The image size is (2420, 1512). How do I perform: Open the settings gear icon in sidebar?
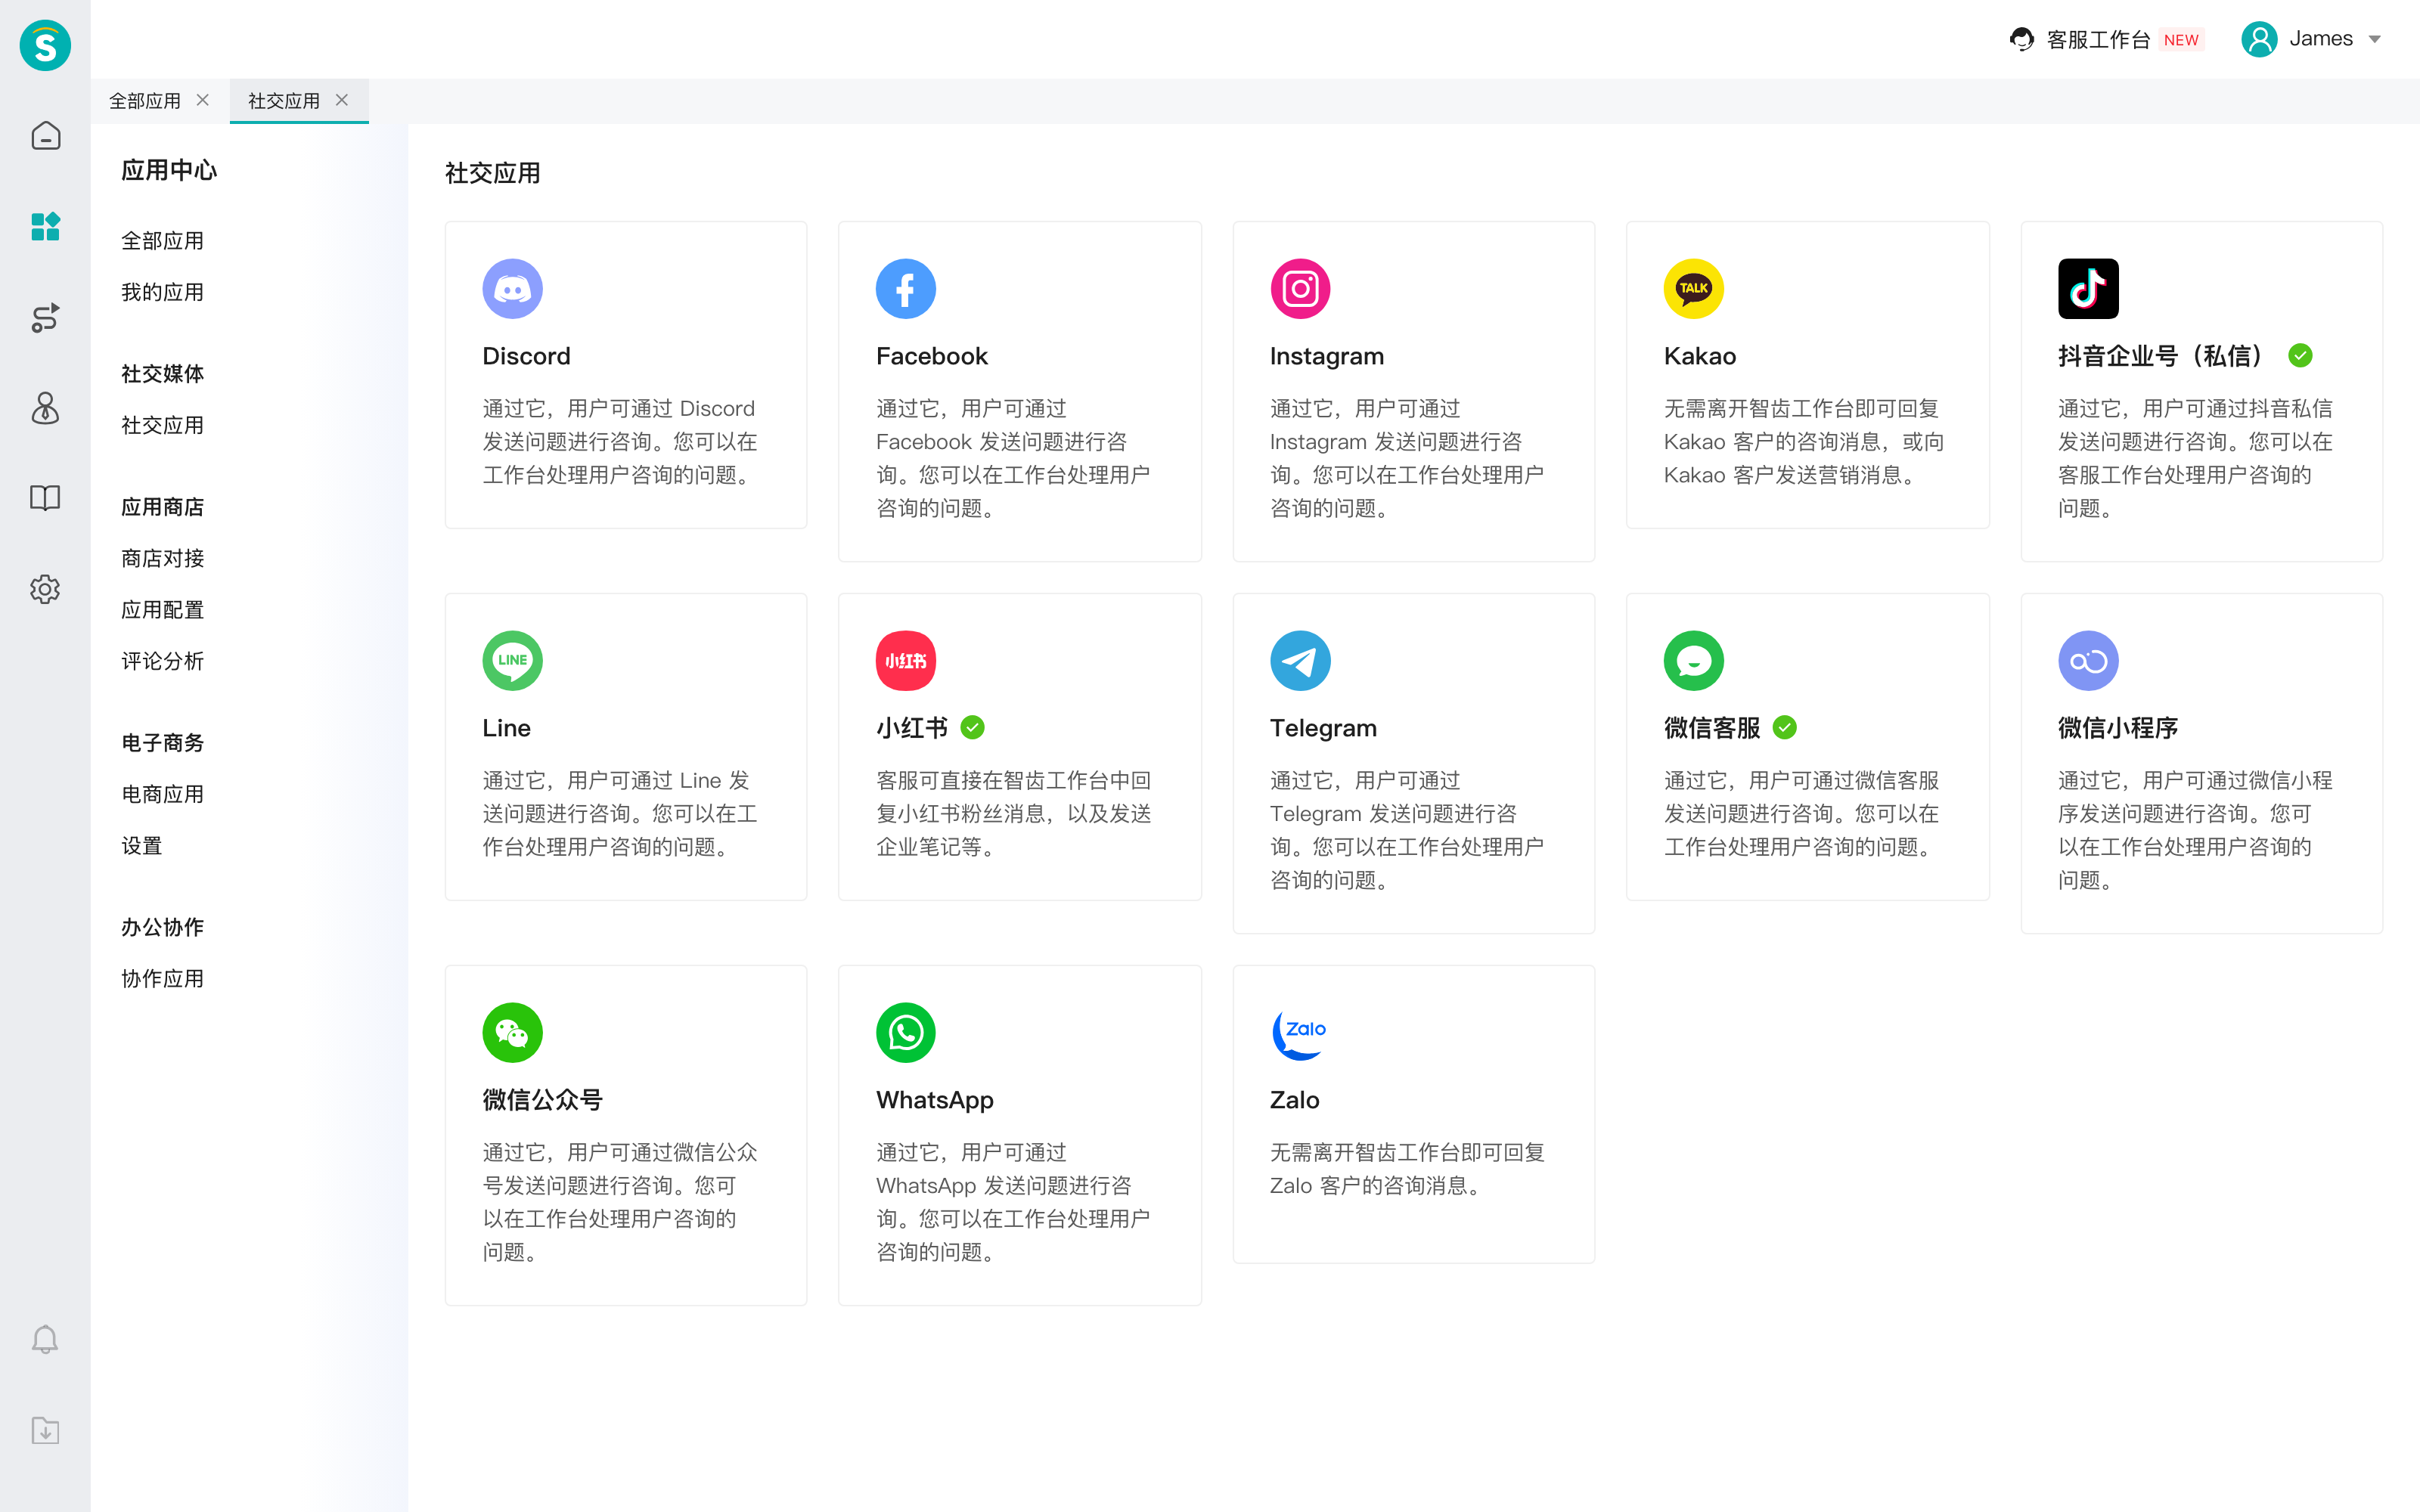coord(45,589)
